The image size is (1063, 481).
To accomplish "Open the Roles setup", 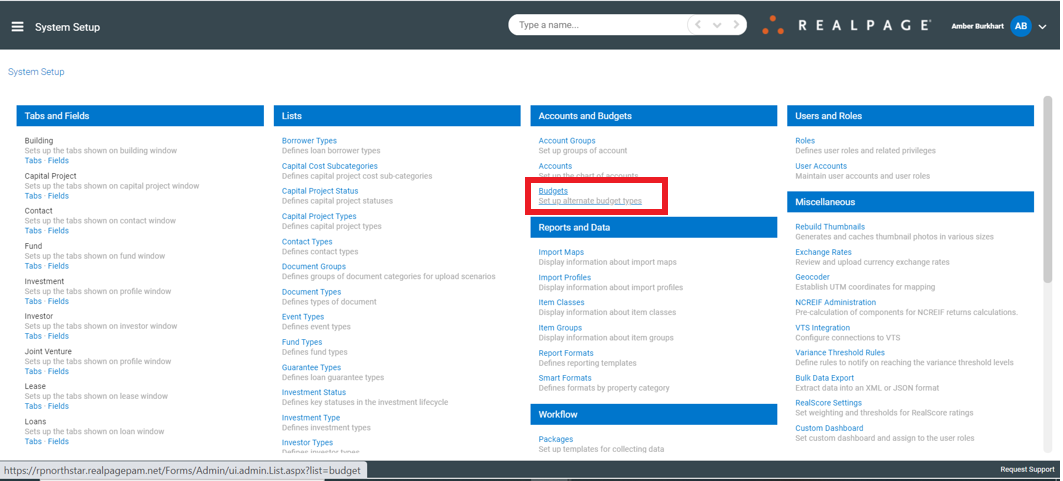I will [805, 141].
